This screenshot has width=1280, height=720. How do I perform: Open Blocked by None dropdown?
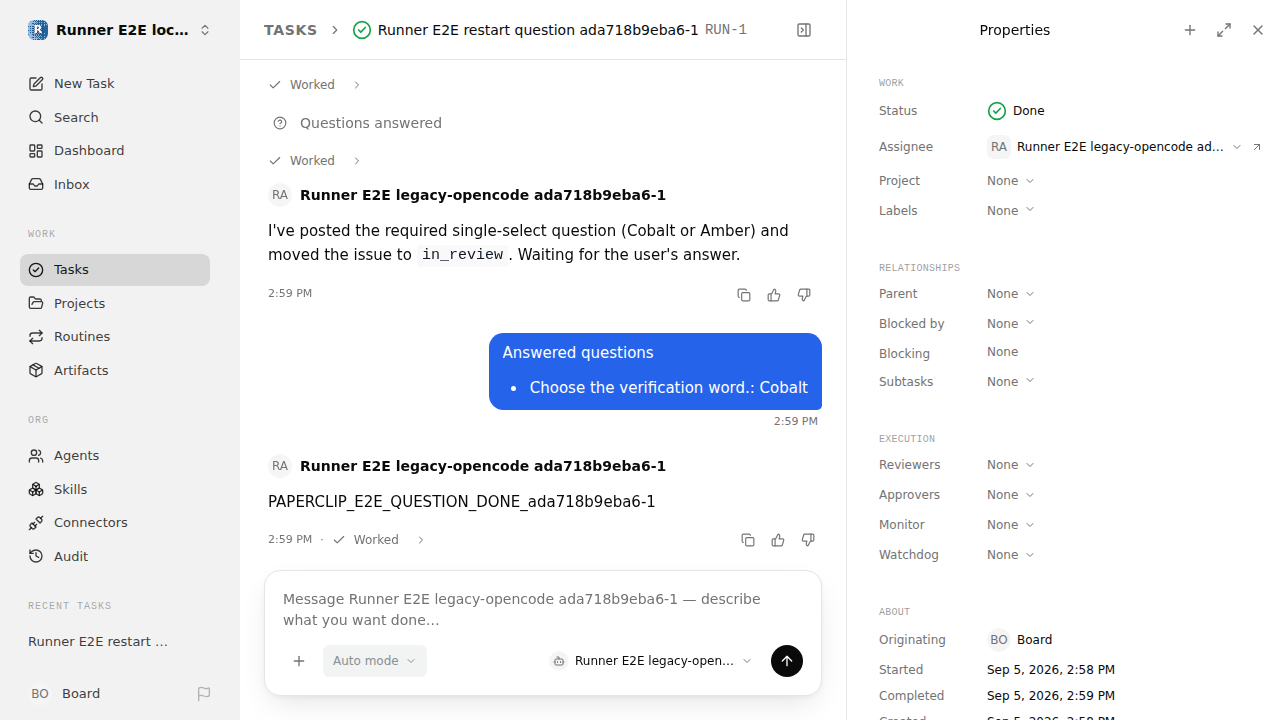point(1011,324)
